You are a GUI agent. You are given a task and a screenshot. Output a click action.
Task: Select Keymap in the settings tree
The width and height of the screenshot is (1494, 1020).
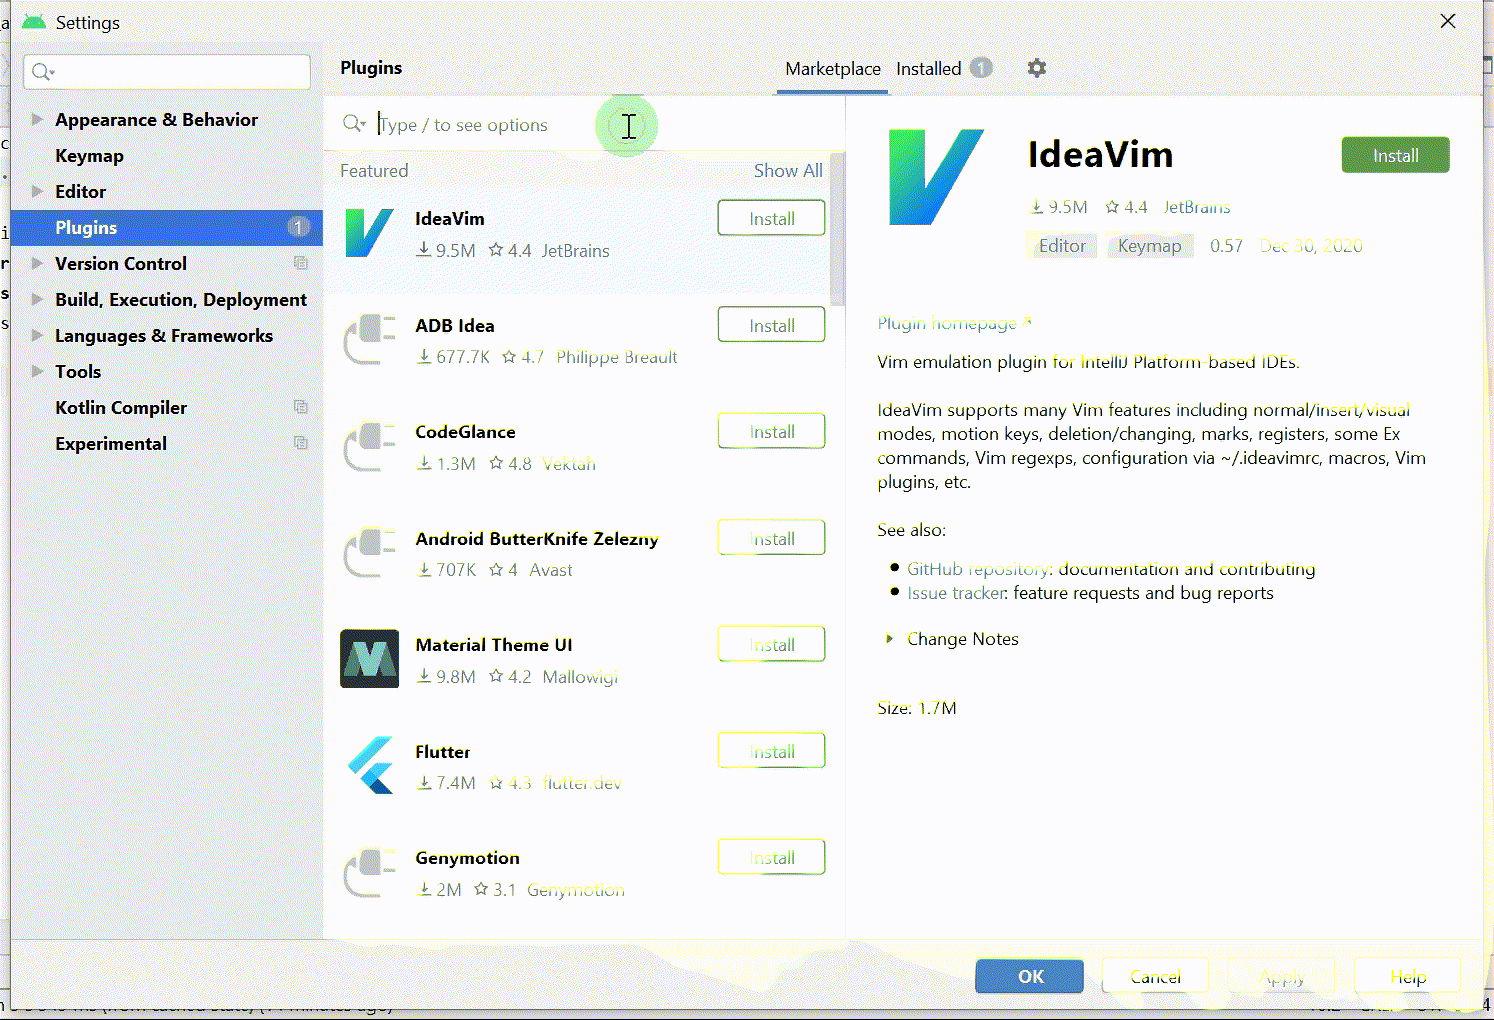click(89, 156)
